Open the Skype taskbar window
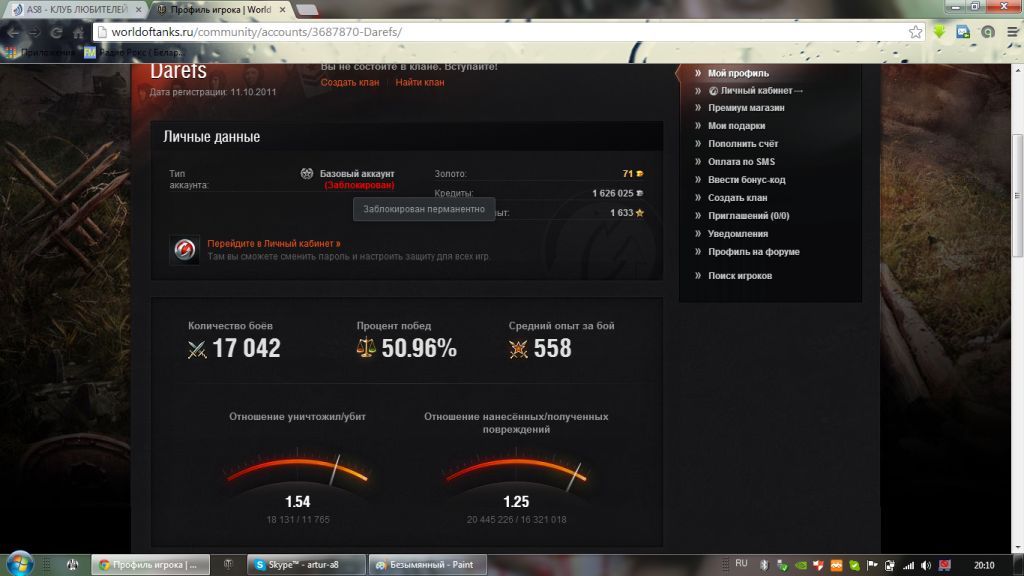 306,564
